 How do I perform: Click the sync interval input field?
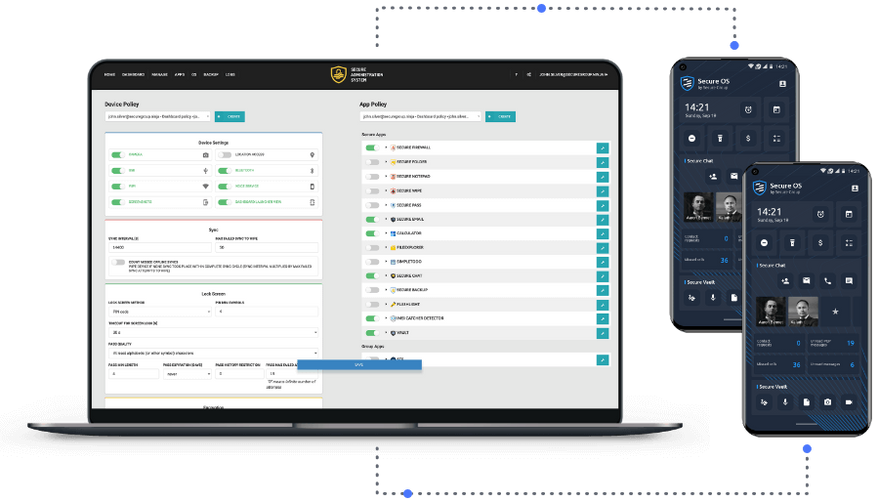(160, 247)
